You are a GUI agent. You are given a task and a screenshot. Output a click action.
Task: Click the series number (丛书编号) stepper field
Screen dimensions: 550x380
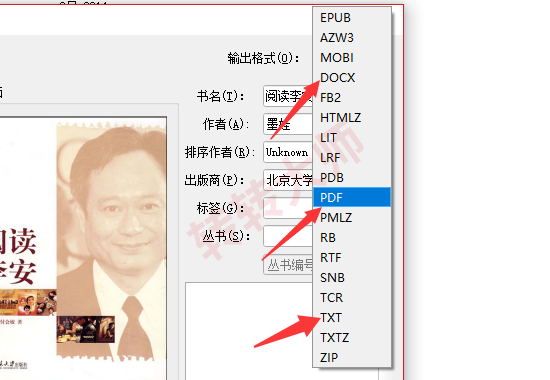tap(288, 265)
